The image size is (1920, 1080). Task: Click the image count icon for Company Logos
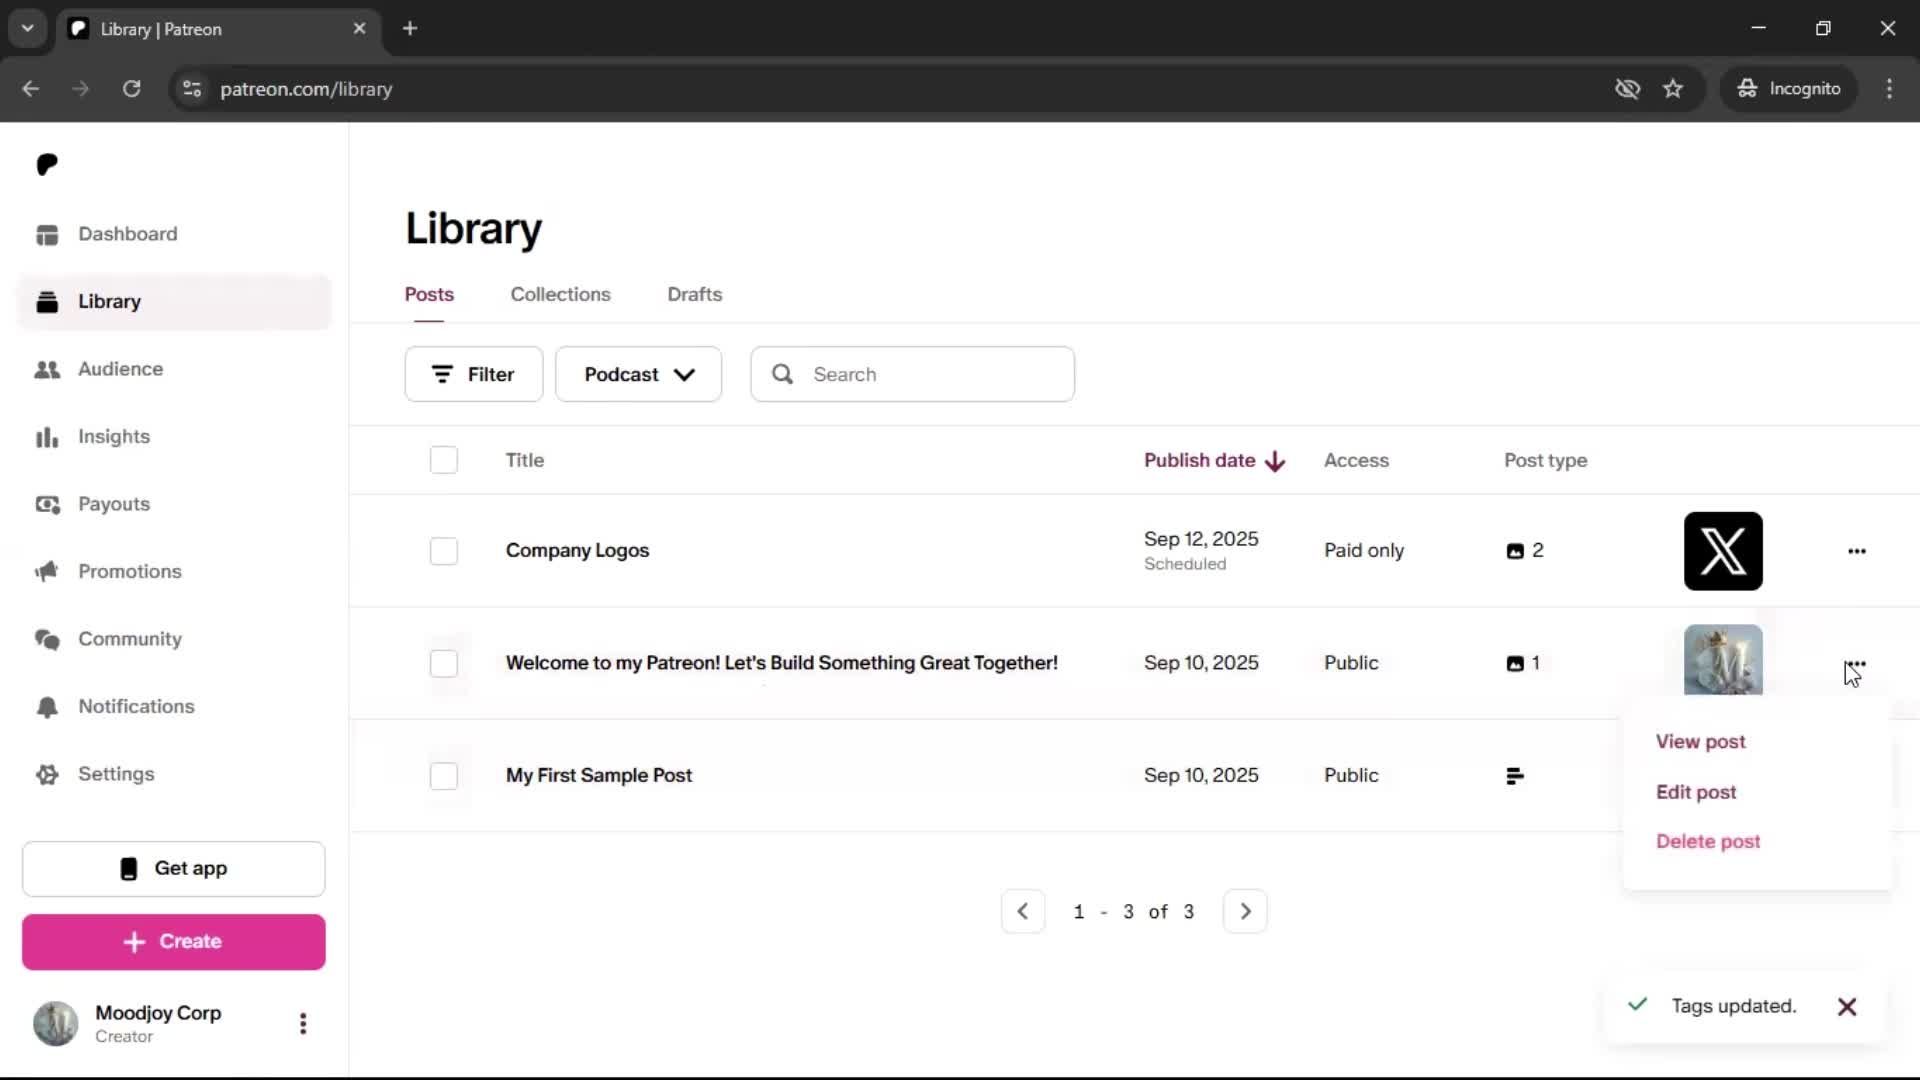click(1515, 551)
